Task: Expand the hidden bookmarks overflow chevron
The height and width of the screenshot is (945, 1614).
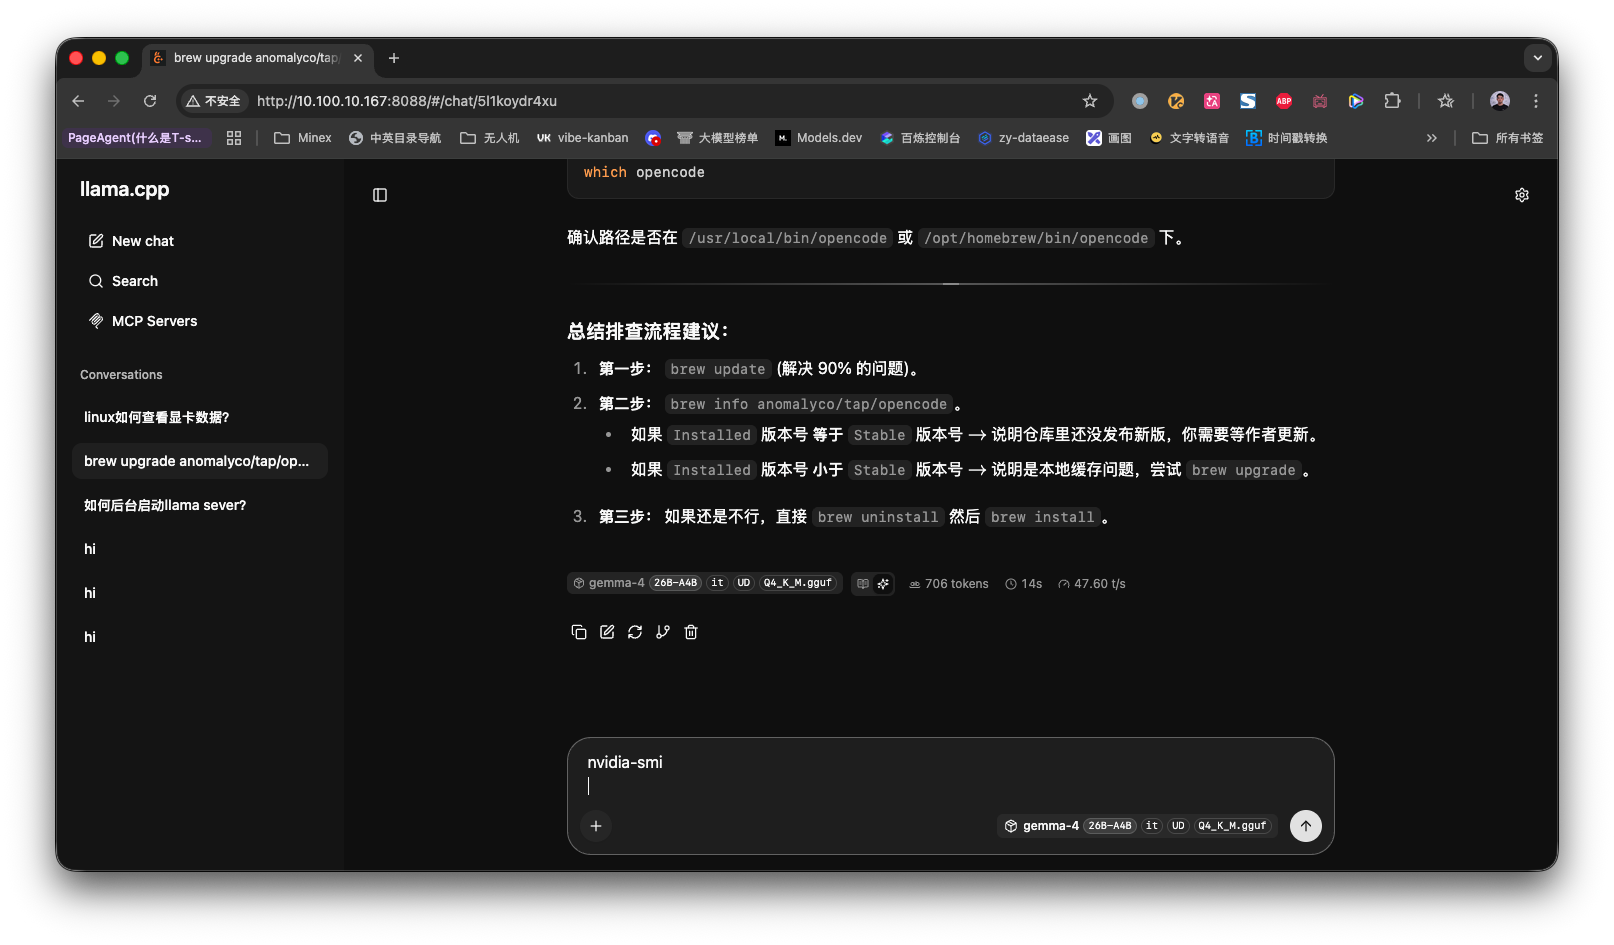Action: 1431,138
